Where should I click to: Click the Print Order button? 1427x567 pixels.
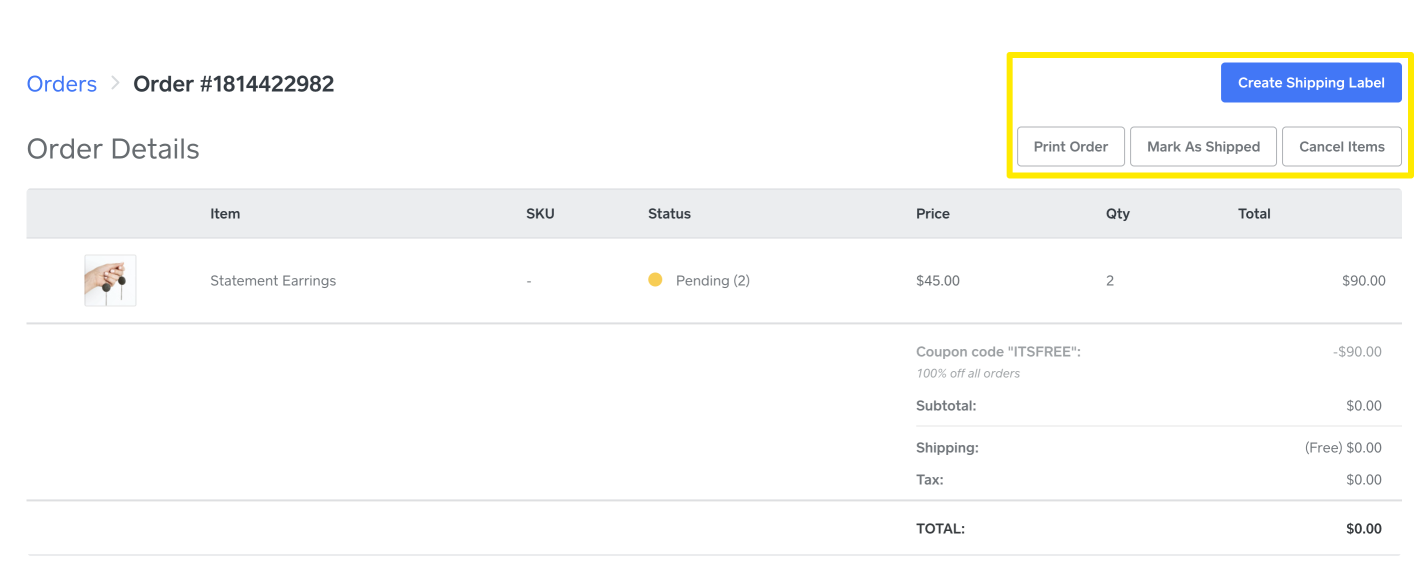[1070, 147]
